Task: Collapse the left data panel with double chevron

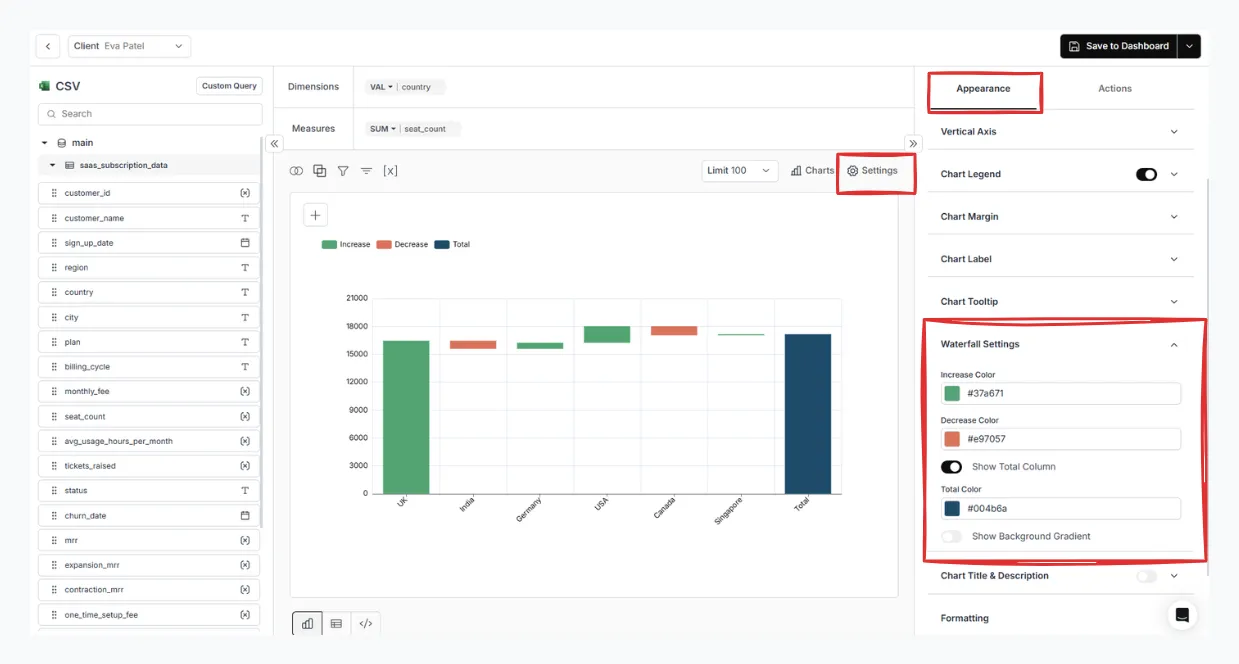Action: click(x=275, y=144)
